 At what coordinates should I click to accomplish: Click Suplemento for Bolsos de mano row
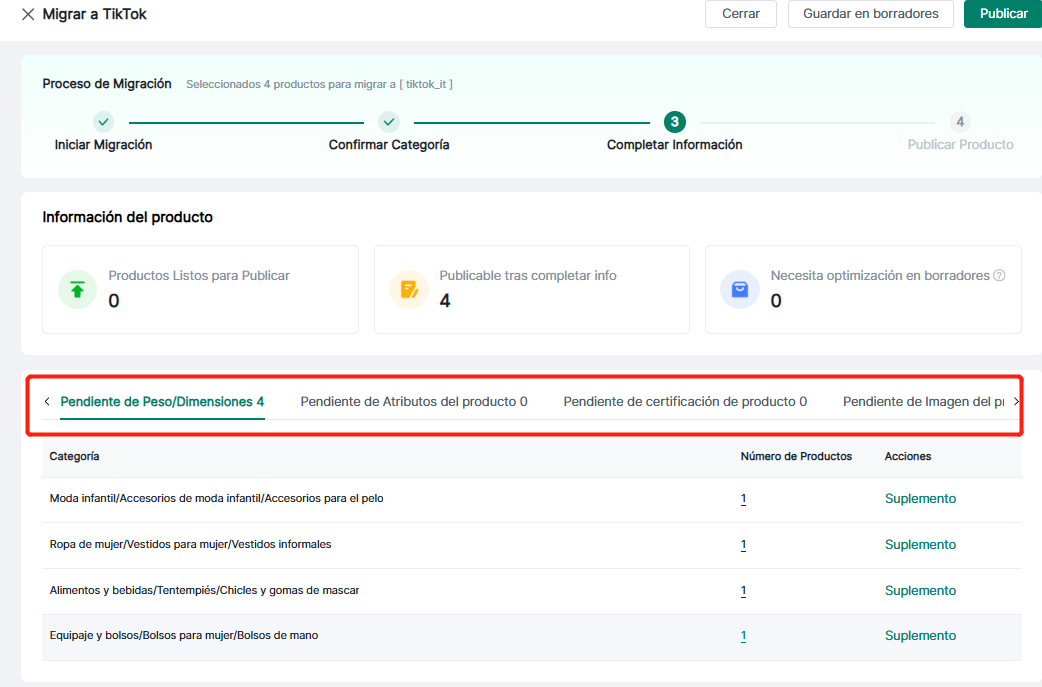(920, 636)
